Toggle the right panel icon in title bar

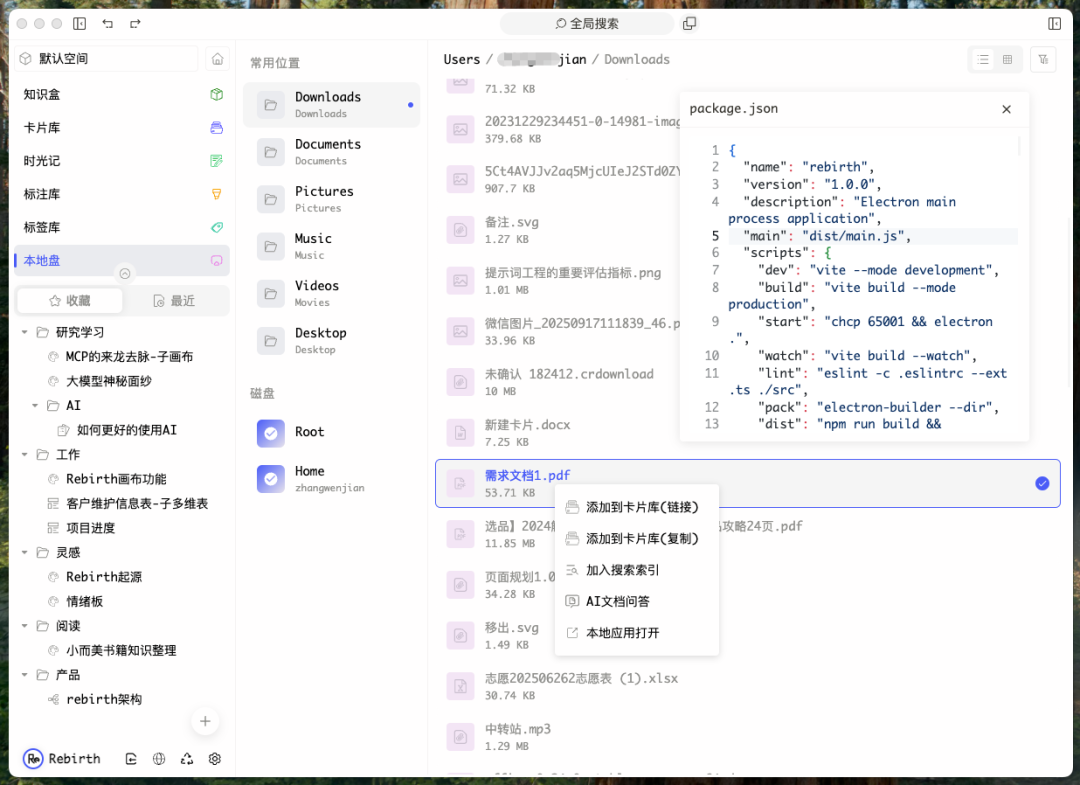tap(1054, 23)
